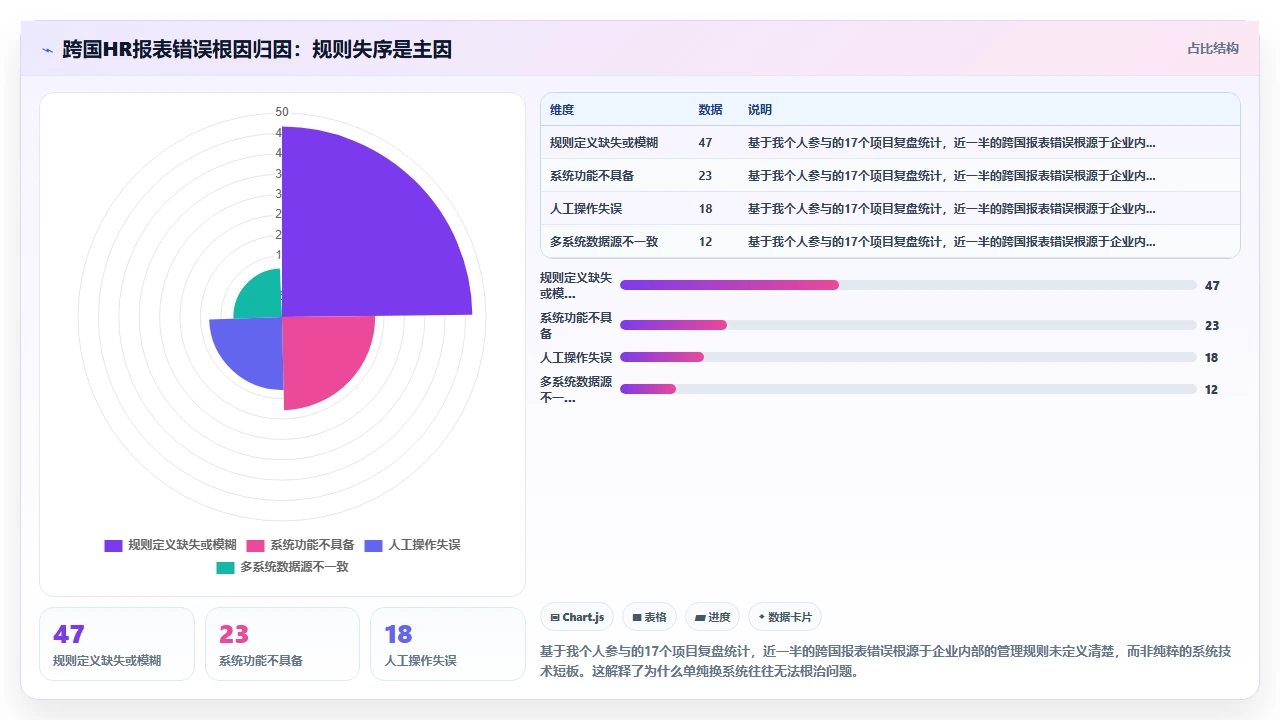This screenshot has width=1280, height=720.
Task: Click progress bar for 规则定义缺失或模…
Action: tap(908, 285)
